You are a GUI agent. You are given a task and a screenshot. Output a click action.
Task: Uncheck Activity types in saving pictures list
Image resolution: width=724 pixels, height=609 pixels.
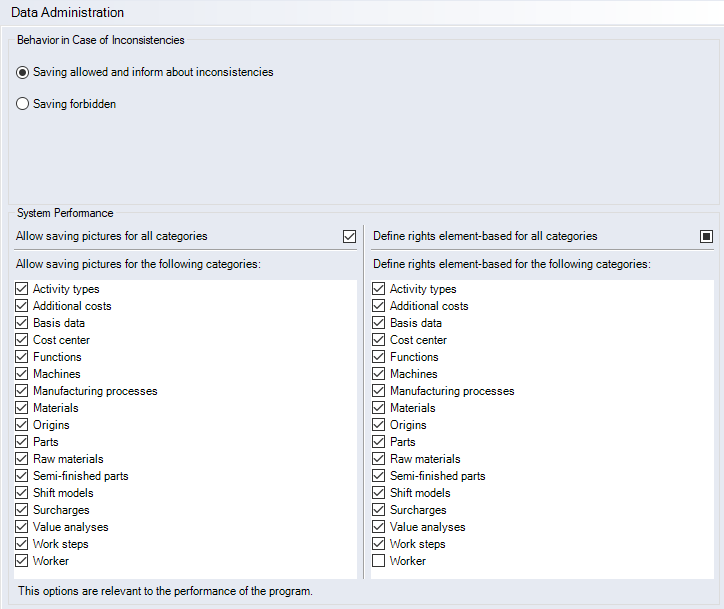click(x=22, y=289)
